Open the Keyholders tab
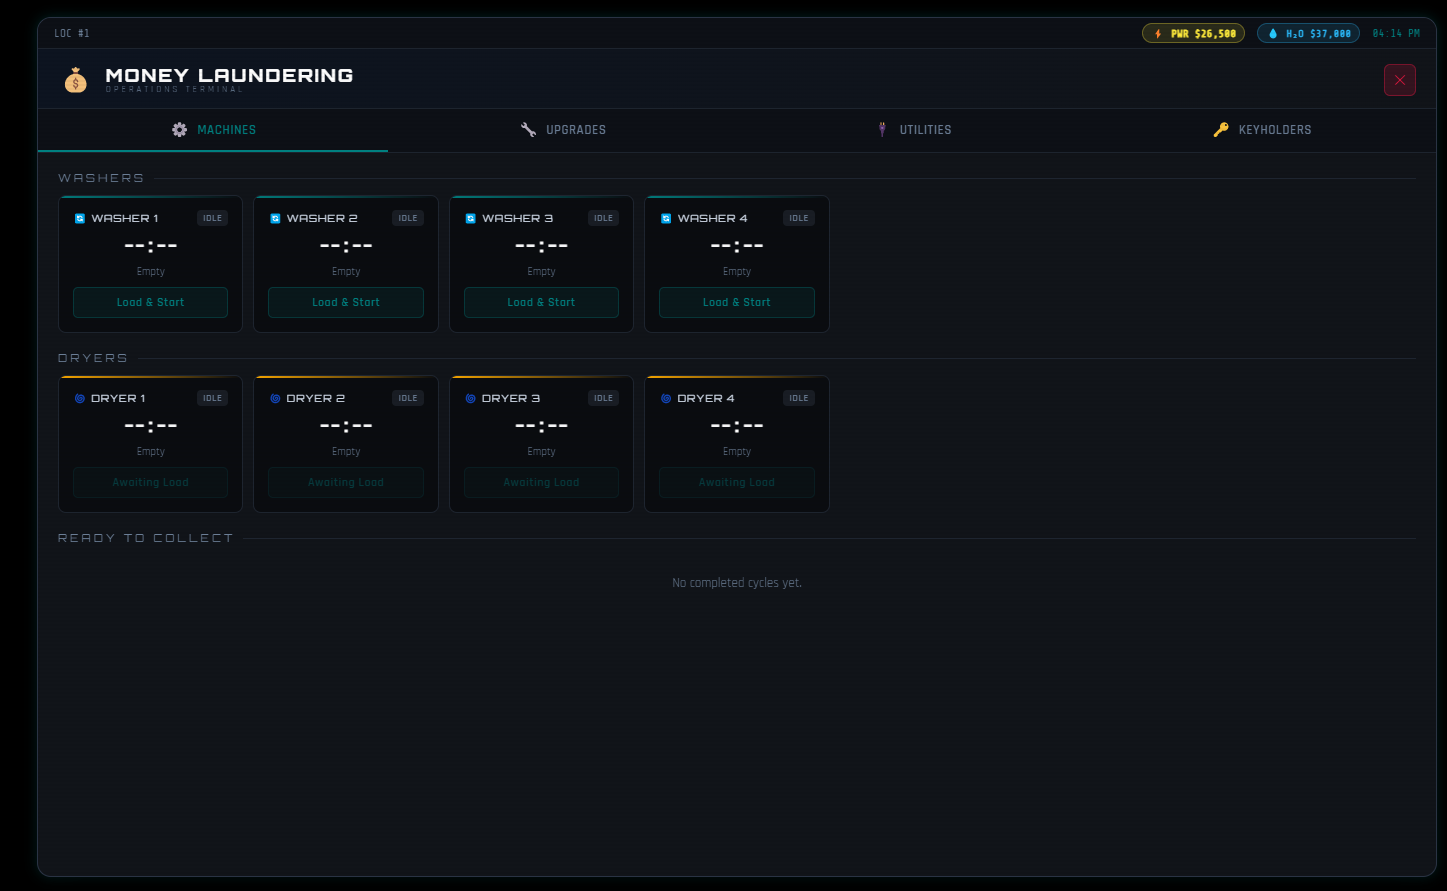This screenshot has width=1447, height=891. (x=1261, y=130)
